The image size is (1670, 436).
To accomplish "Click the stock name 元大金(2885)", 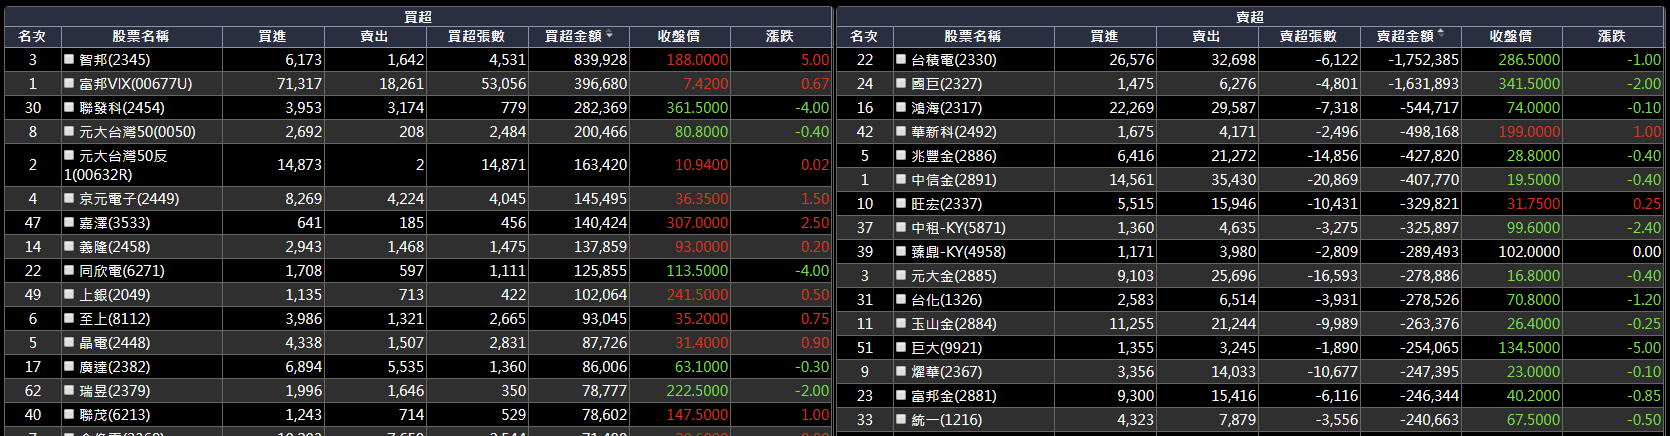I will (954, 275).
